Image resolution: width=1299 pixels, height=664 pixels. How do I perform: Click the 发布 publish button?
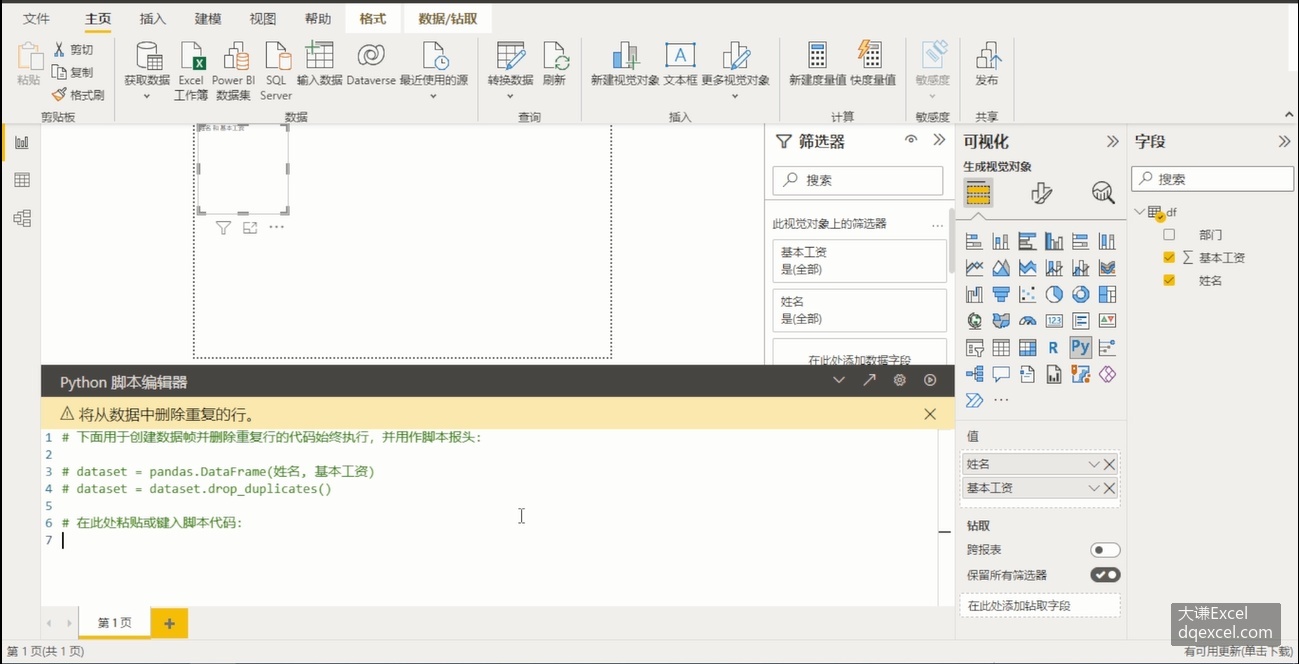(x=987, y=65)
